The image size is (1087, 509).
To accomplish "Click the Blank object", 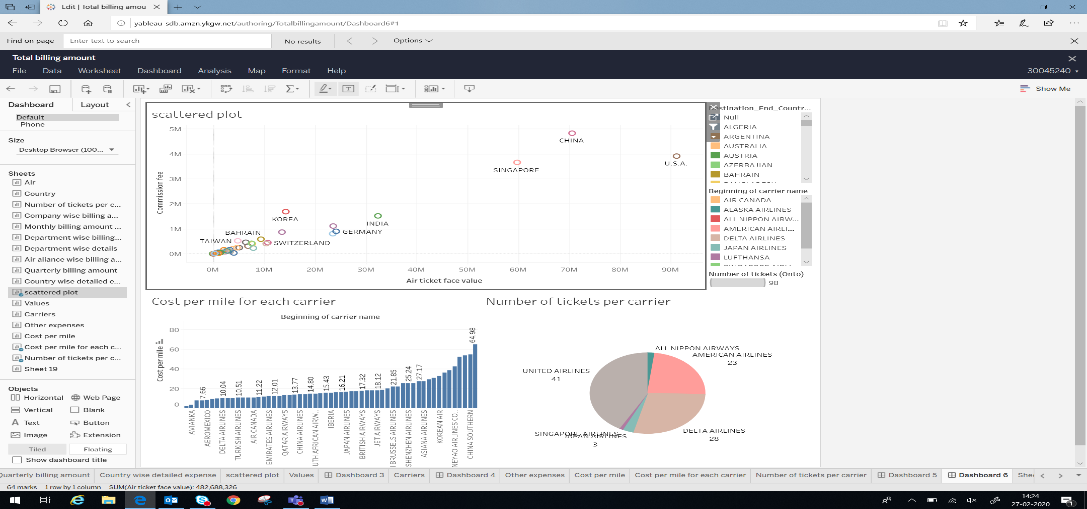I will (x=87, y=410).
